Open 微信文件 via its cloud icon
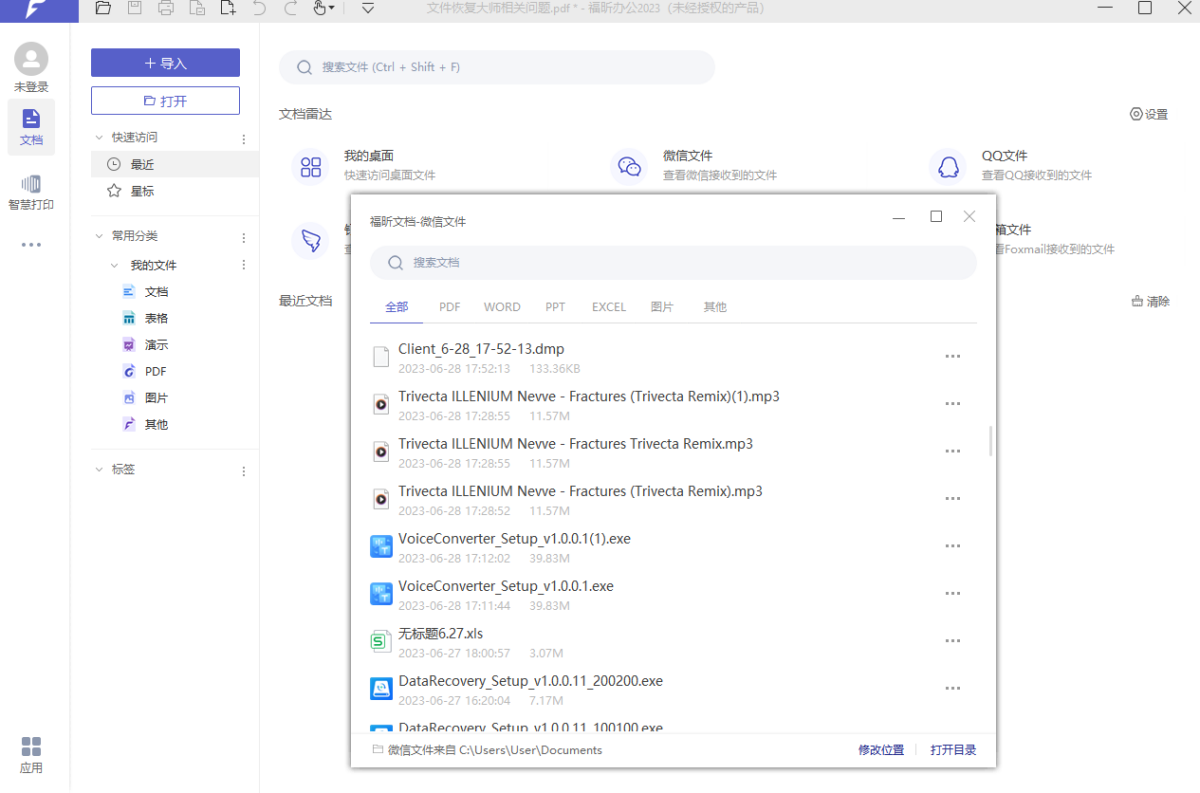The image size is (1200, 793). [x=629, y=167]
